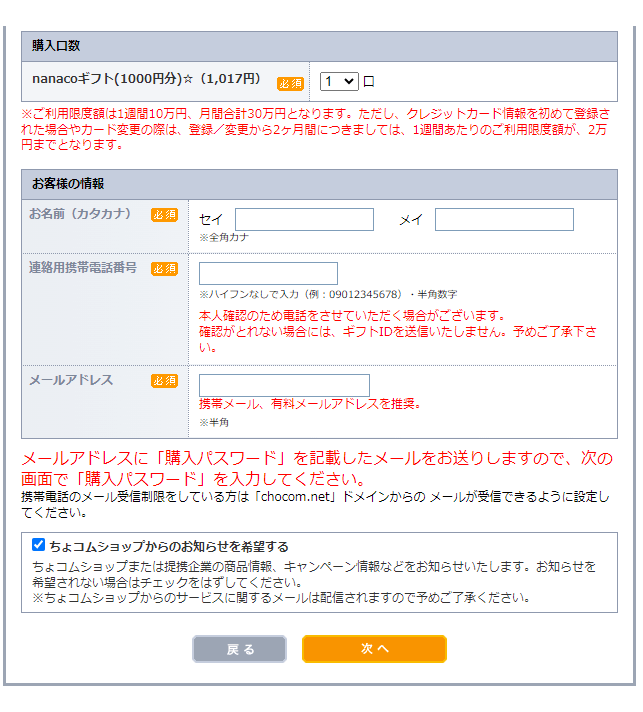Focus the mobile phone number field

tap(268, 274)
